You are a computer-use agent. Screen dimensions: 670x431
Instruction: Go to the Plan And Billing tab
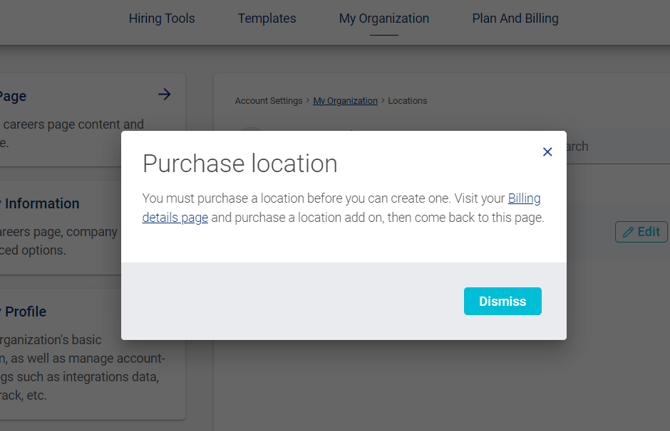tap(515, 18)
